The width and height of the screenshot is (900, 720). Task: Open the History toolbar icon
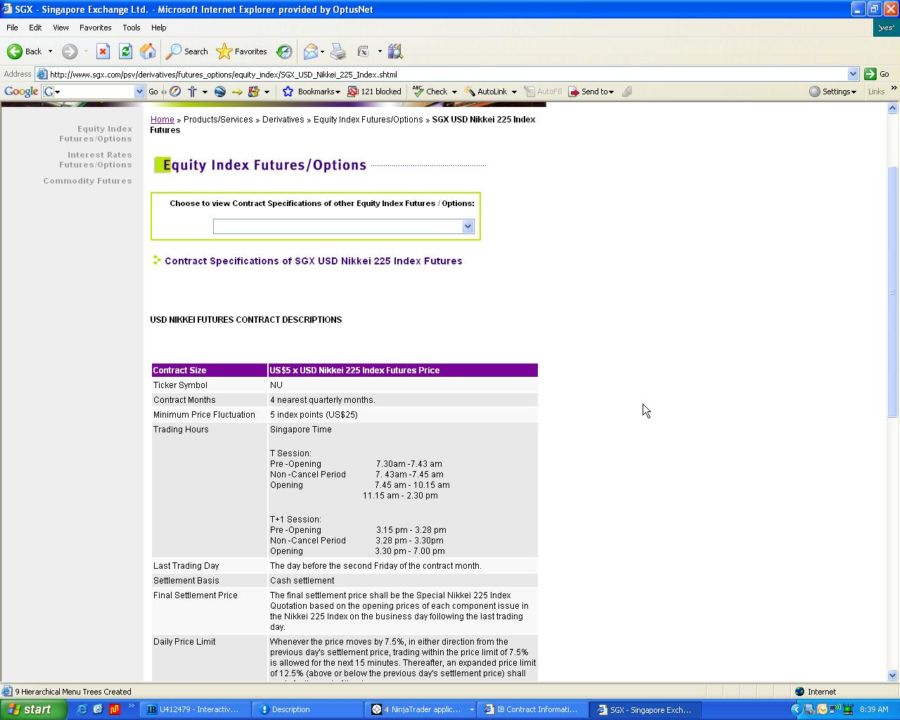coord(284,52)
